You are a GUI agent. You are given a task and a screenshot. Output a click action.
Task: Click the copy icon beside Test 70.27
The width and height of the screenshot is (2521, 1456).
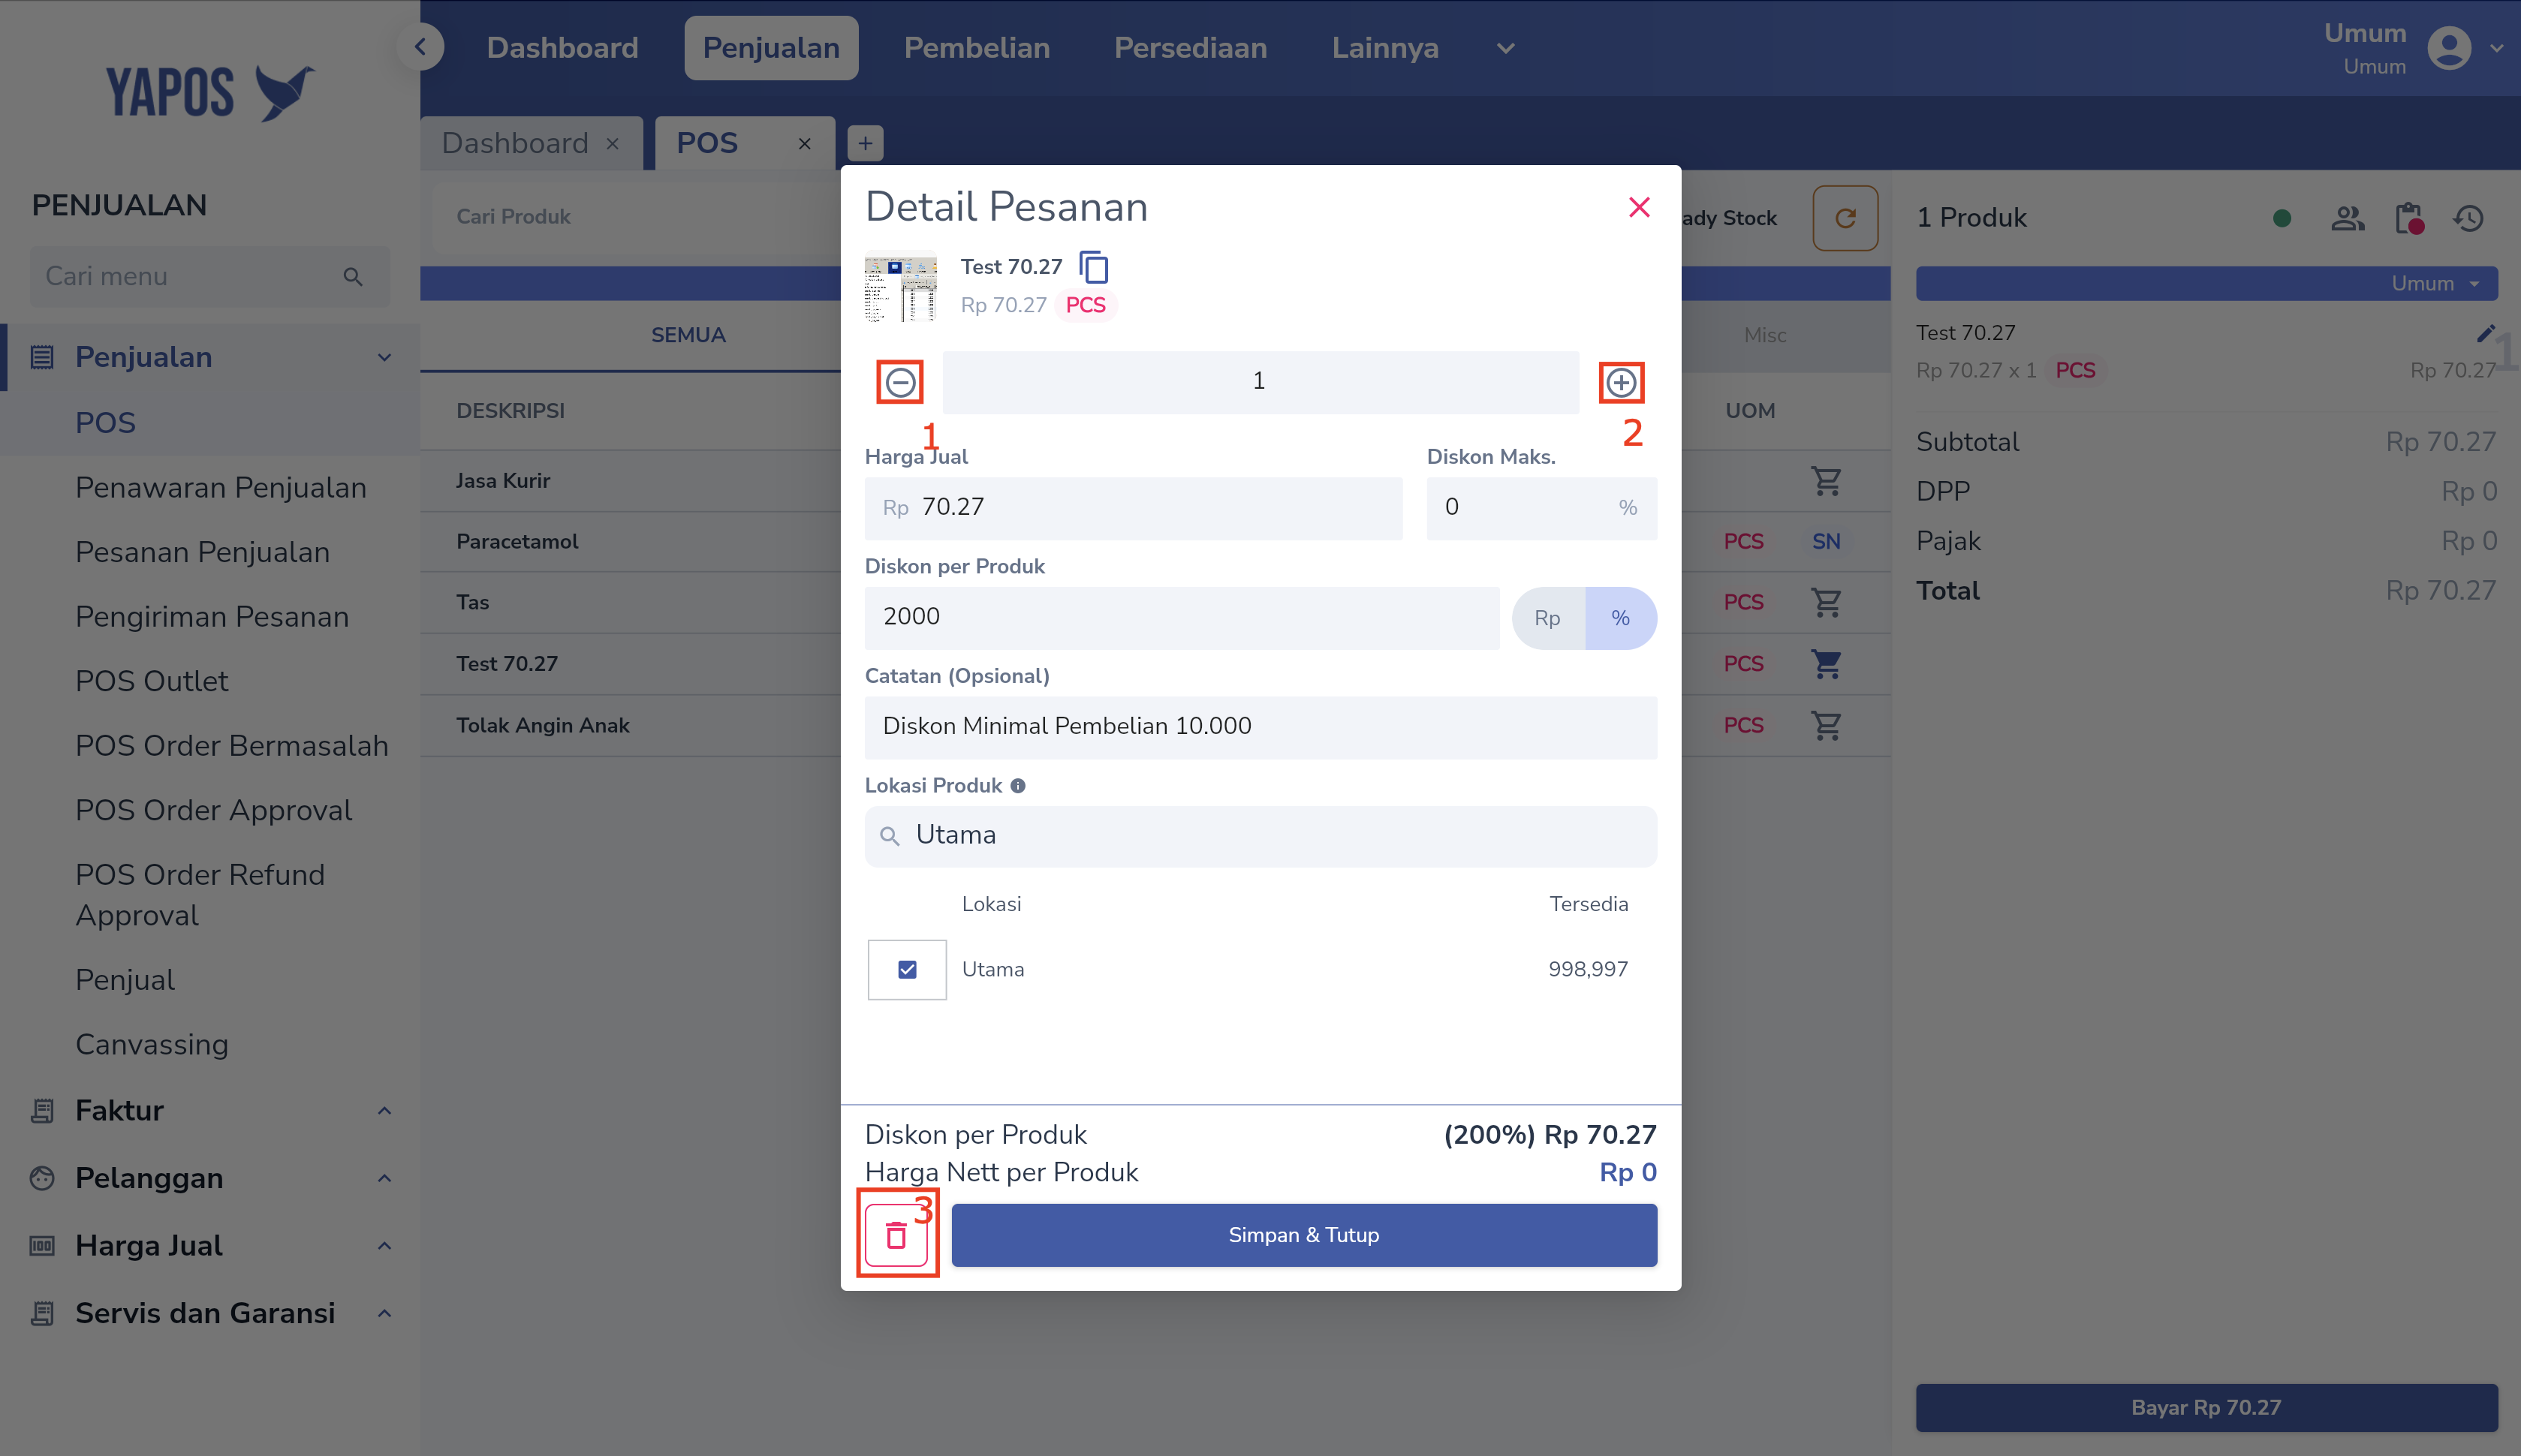(1094, 267)
